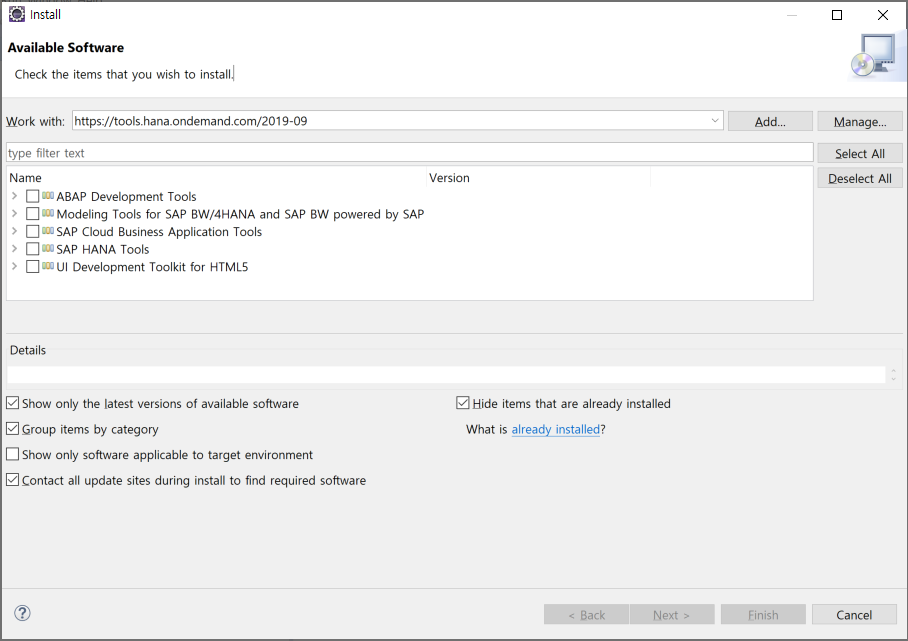Screen dimensions: 908x641
Task: Toggle Hide items that are already installed
Action: 462,403
